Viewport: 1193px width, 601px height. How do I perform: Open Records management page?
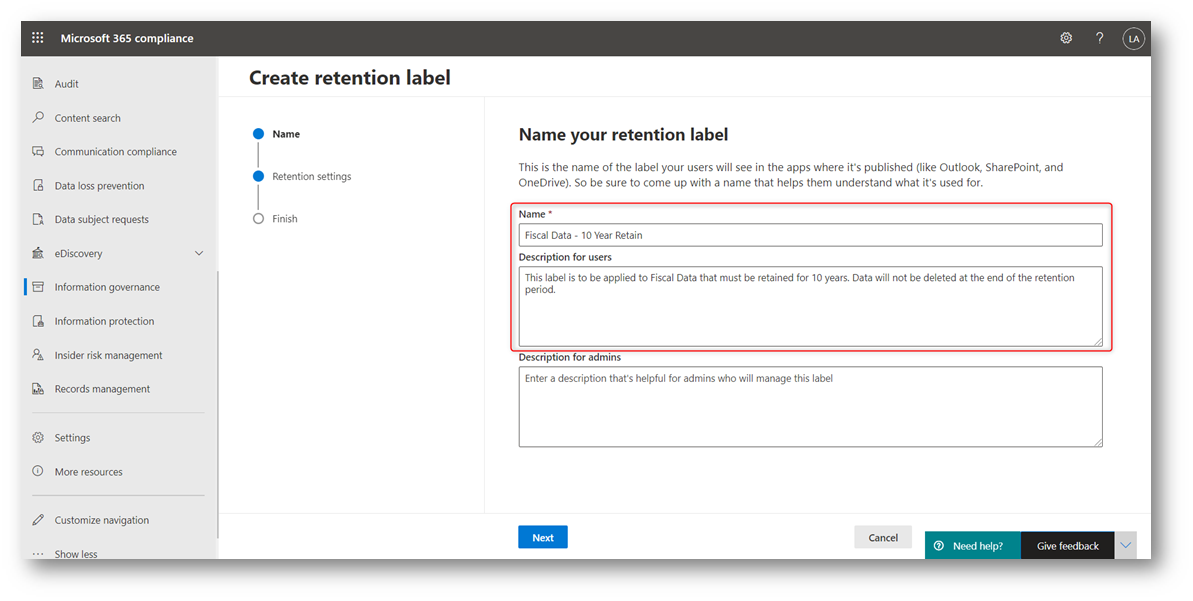[x=102, y=389]
